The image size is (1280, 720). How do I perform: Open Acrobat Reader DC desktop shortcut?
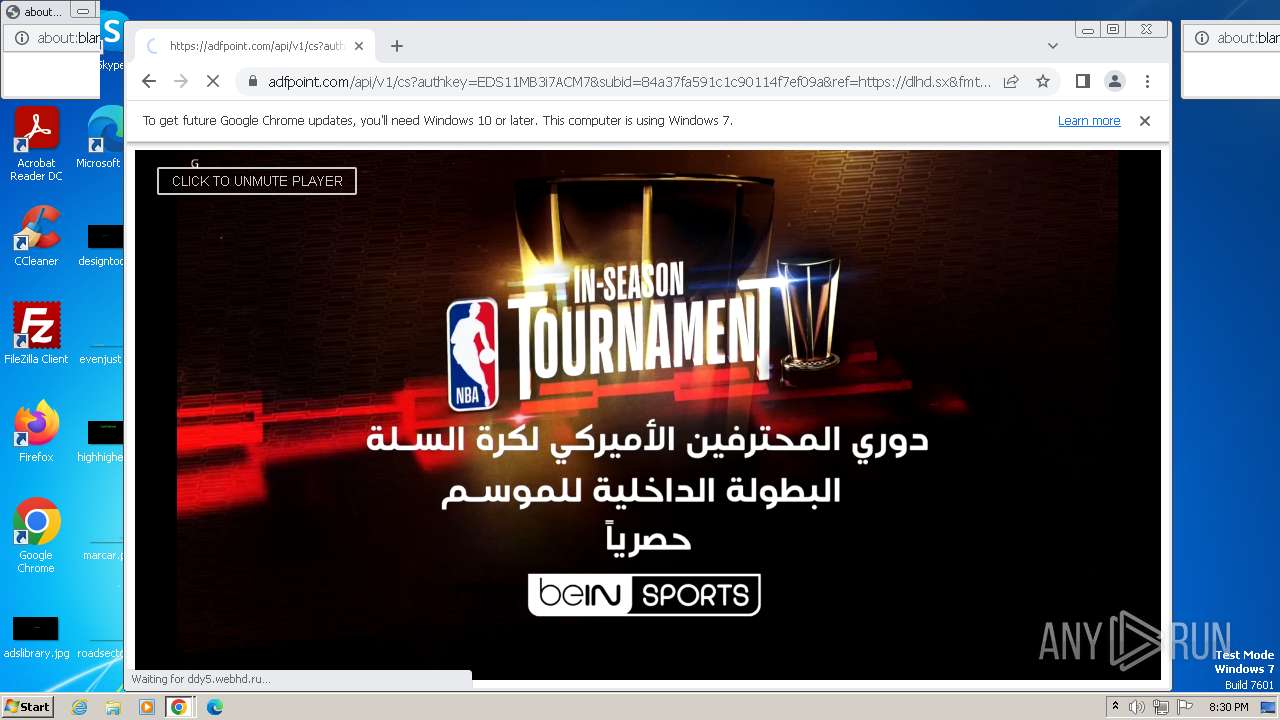[36, 145]
